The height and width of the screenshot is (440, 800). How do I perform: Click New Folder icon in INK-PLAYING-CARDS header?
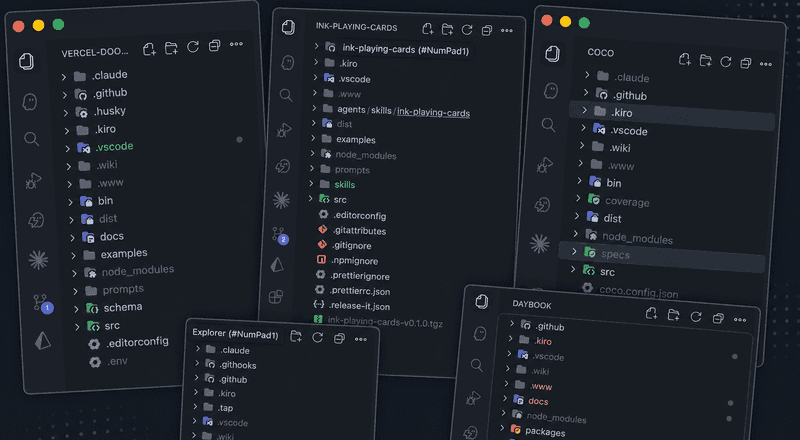[447, 30]
